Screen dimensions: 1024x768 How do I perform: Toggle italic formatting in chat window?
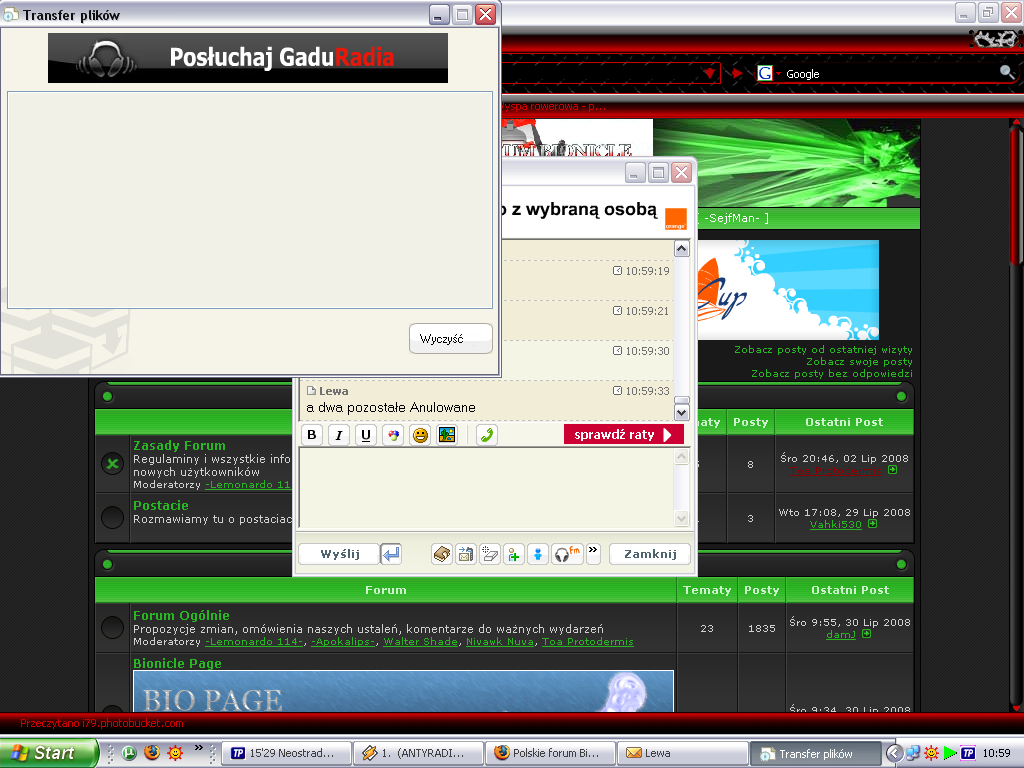pos(338,435)
